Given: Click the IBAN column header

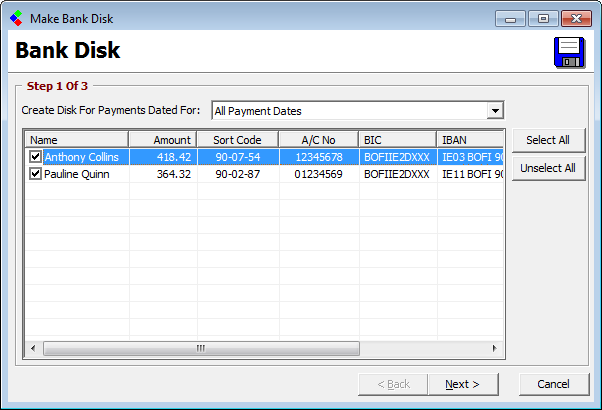Looking at the screenshot, I should pos(468,140).
